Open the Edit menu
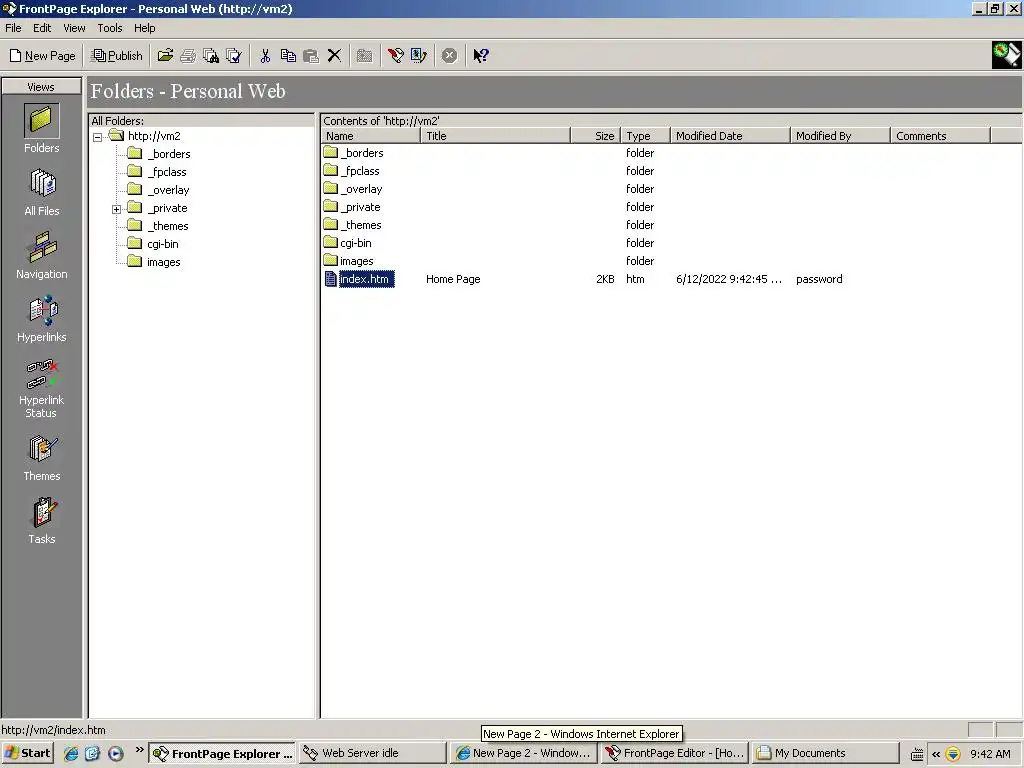Viewport: 1024px width, 768px height. (42, 28)
